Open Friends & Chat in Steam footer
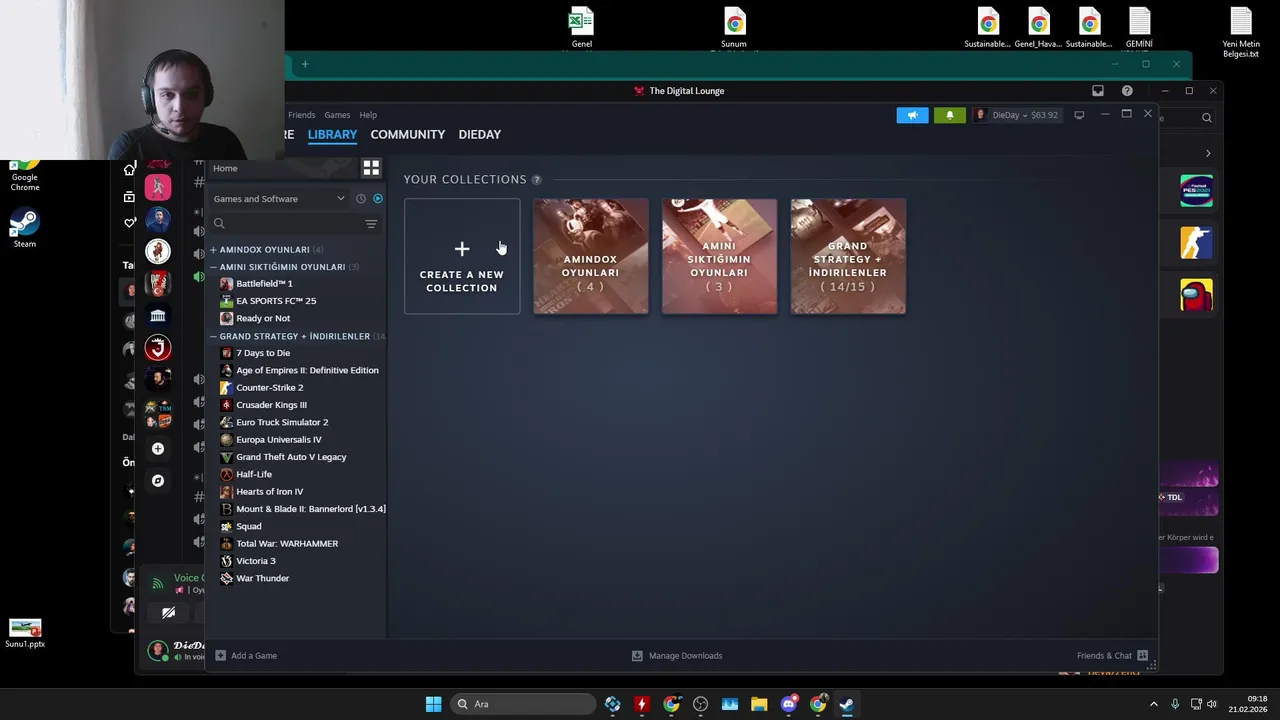This screenshot has width=1280, height=720. pyautogui.click(x=1112, y=656)
